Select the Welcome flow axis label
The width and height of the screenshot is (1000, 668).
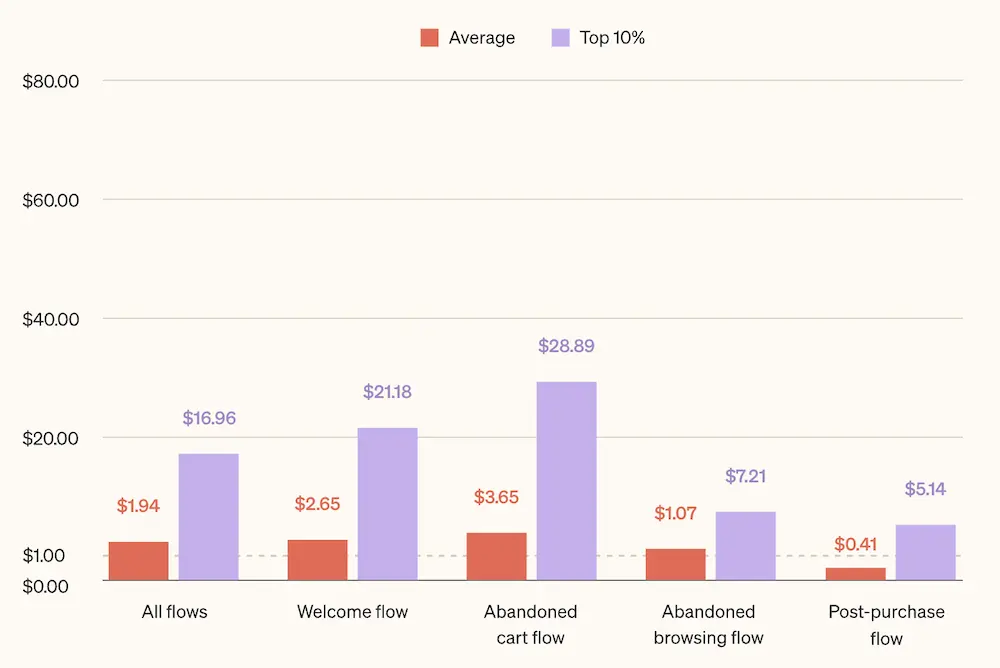click(x=352, y=611)
